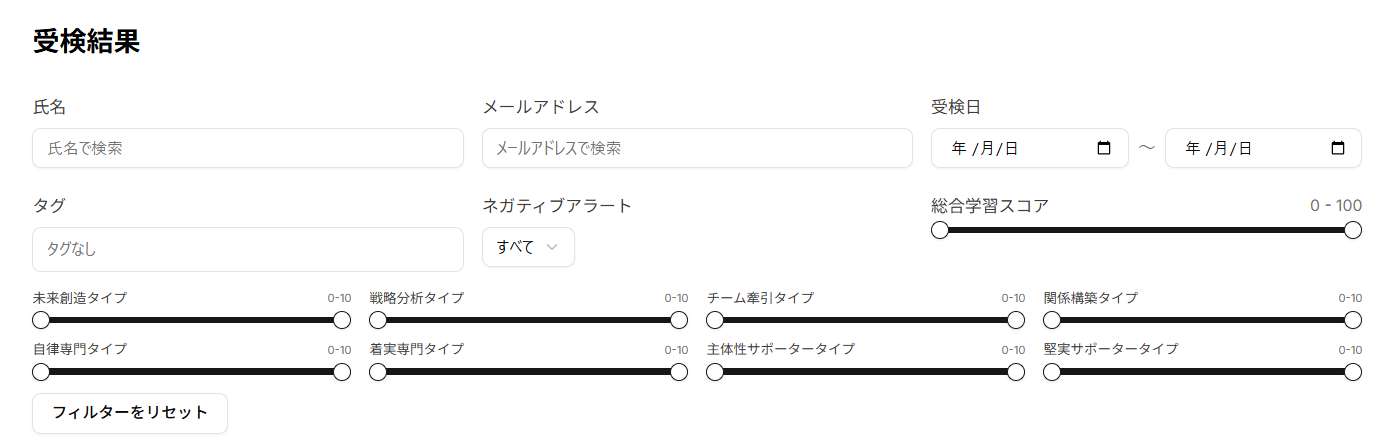Expand the ネガティブアラート dropdown
Viewport: 1397px width, 439px height.
click(528, 247)
